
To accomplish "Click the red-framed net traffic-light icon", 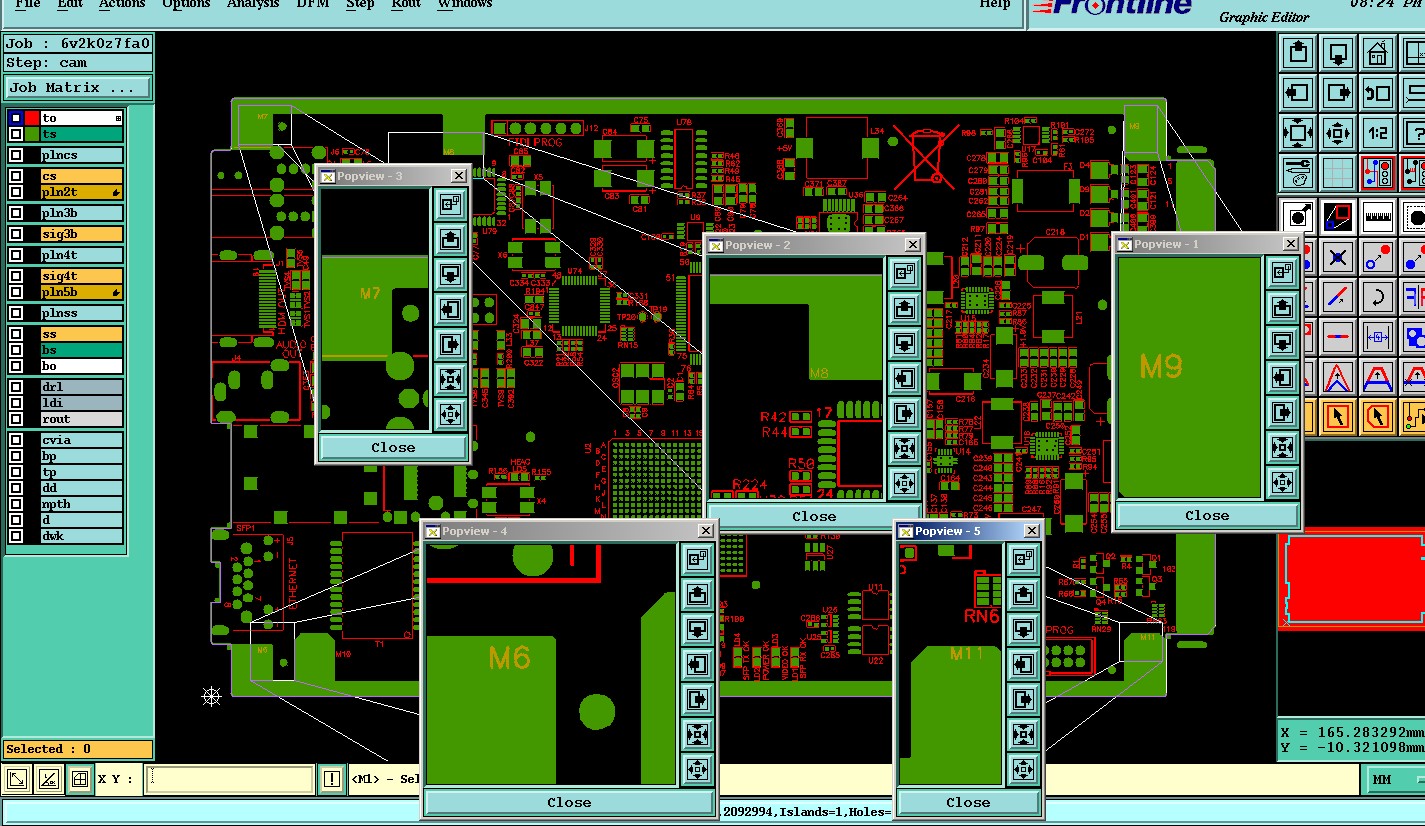I will coord(1378,173).
